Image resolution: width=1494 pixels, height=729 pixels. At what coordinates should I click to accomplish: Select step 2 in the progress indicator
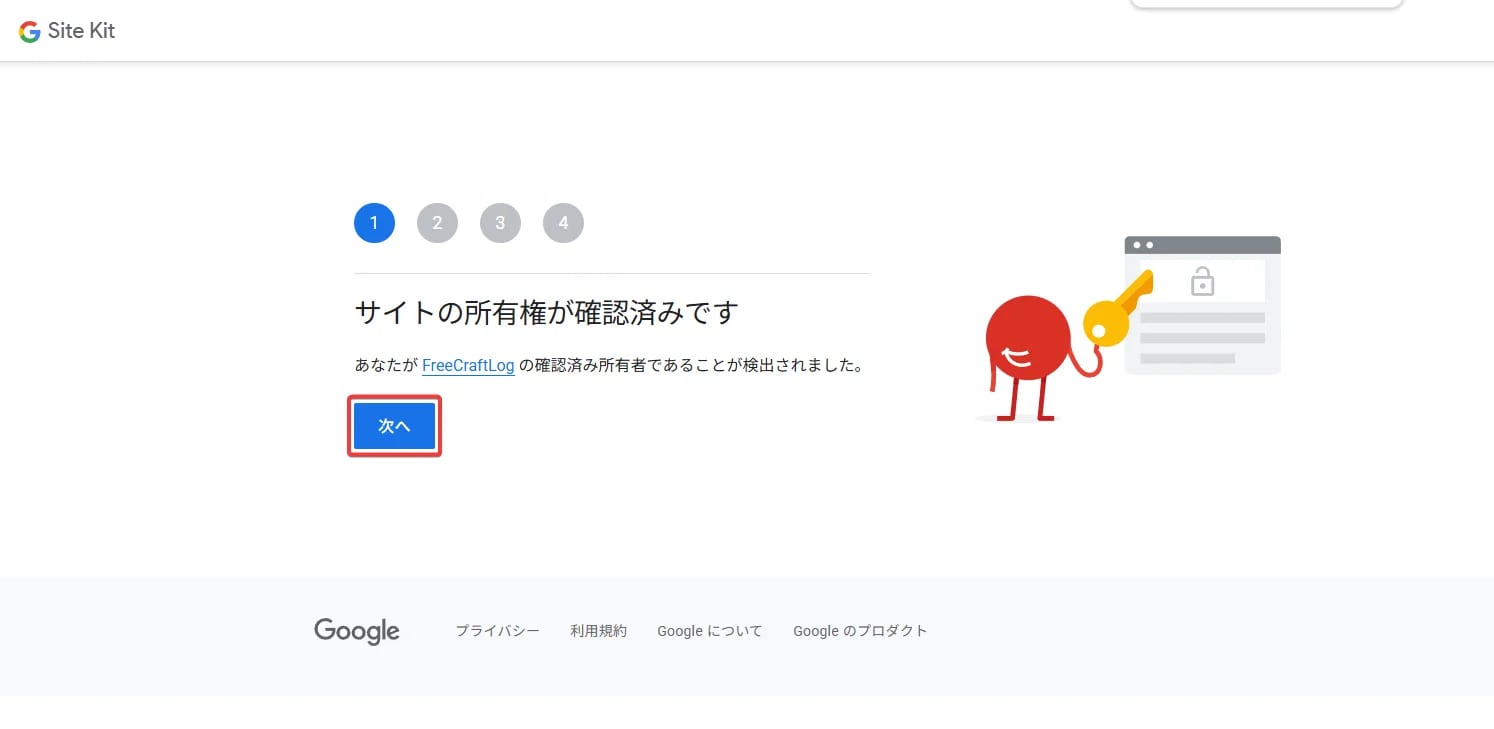pyautogui.click(x=437, y=223)
